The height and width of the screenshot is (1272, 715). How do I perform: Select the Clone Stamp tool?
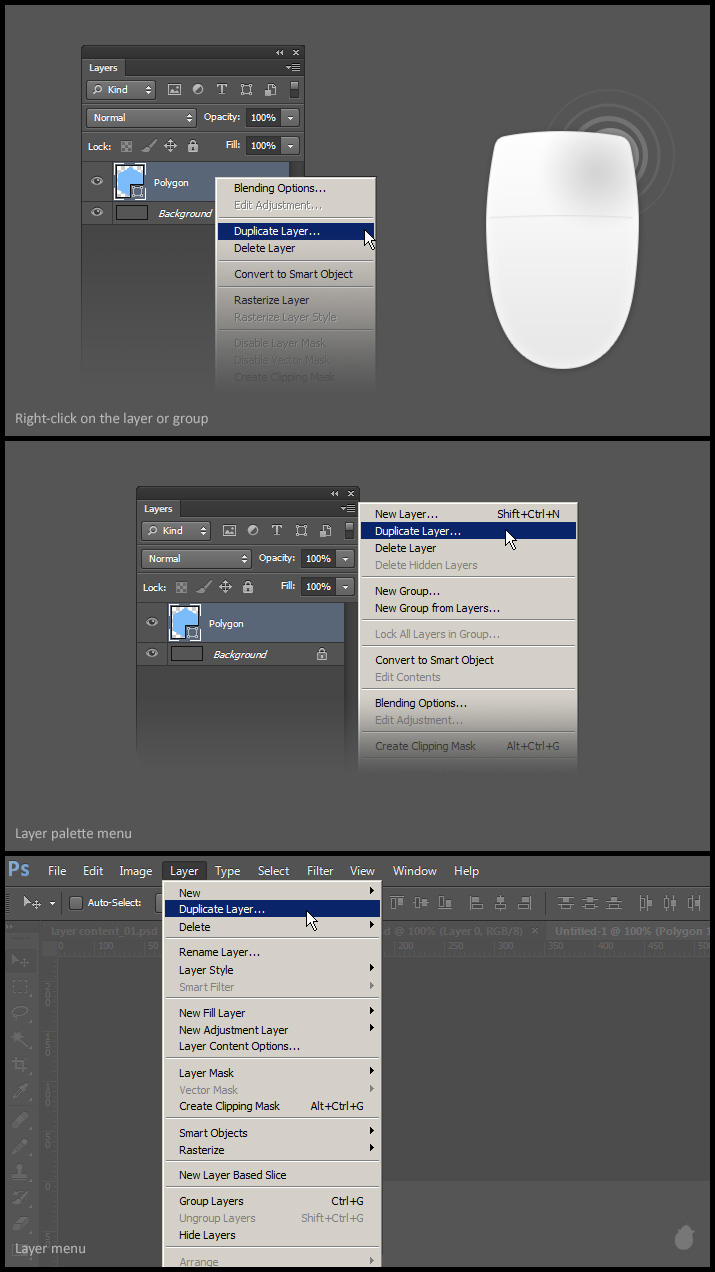pos(21,1171)
